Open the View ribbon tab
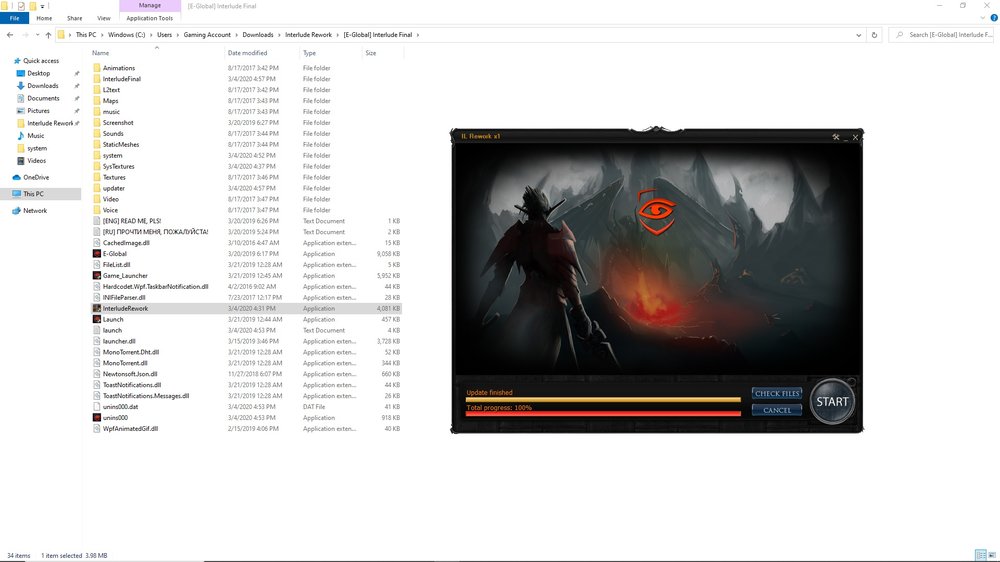This screenshot has width=1000, height=562. (104, 18)
